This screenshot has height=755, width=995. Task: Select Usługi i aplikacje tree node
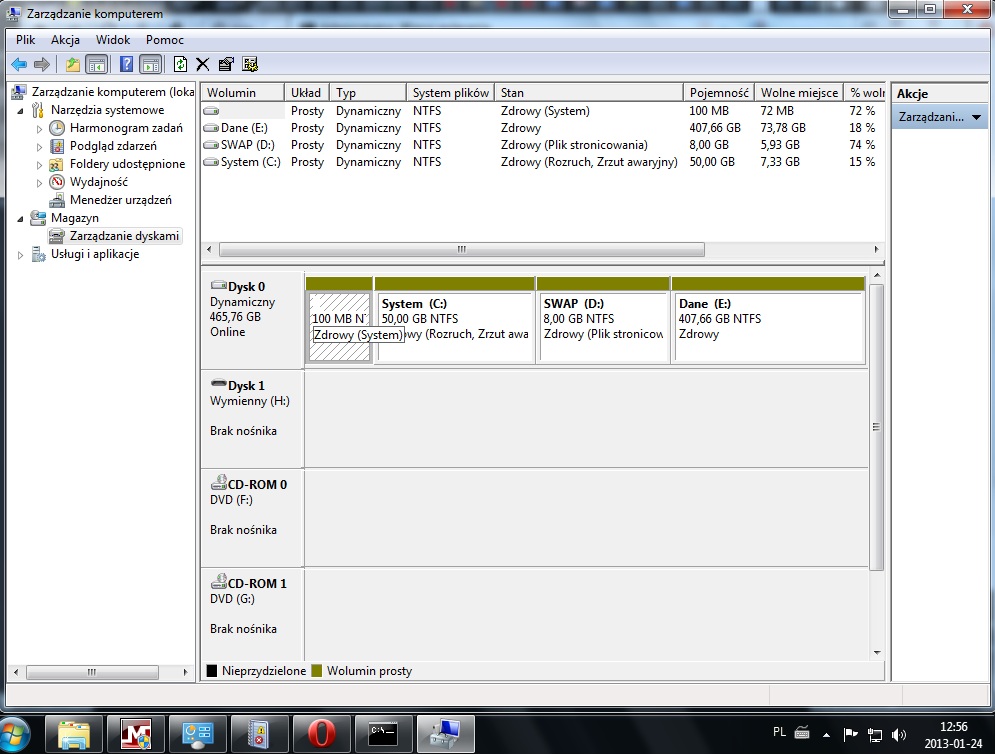[95, 254]
